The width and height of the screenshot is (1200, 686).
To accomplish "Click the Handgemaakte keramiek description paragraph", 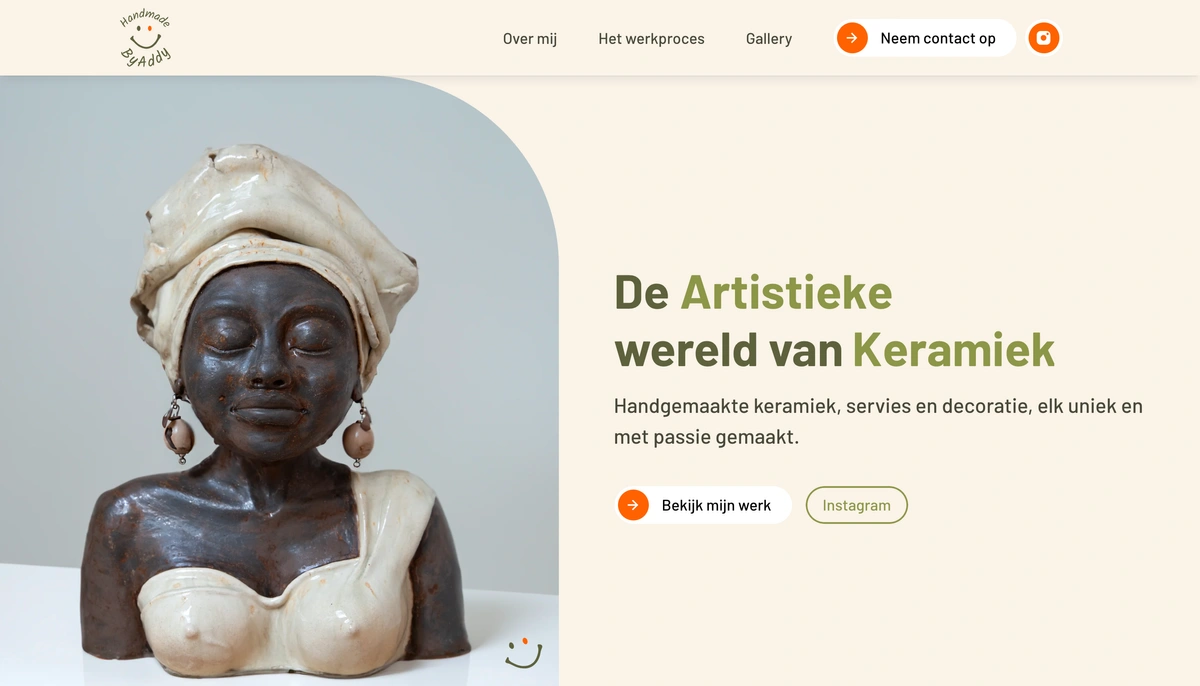I will (878, 422).
